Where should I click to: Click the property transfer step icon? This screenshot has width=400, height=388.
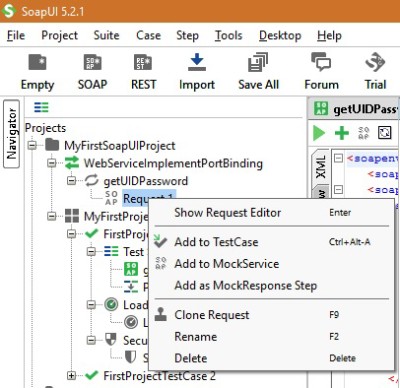point(131,286)
